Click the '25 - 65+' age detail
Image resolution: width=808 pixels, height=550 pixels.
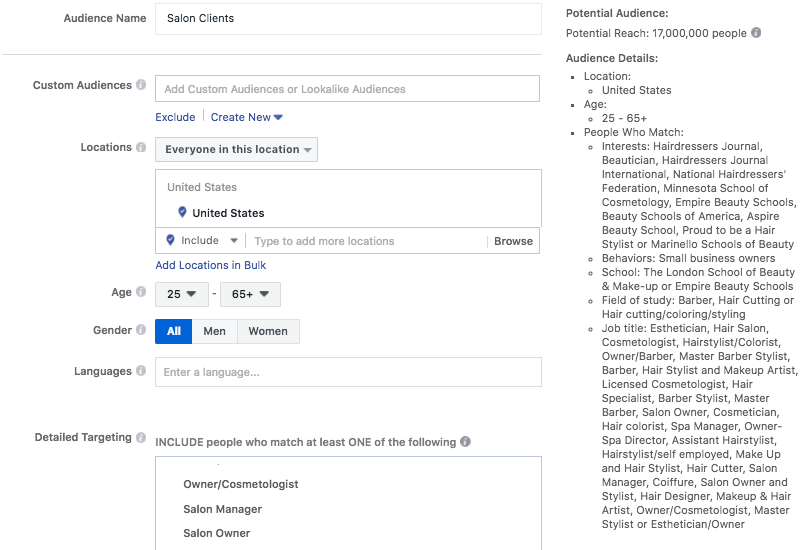624,118
